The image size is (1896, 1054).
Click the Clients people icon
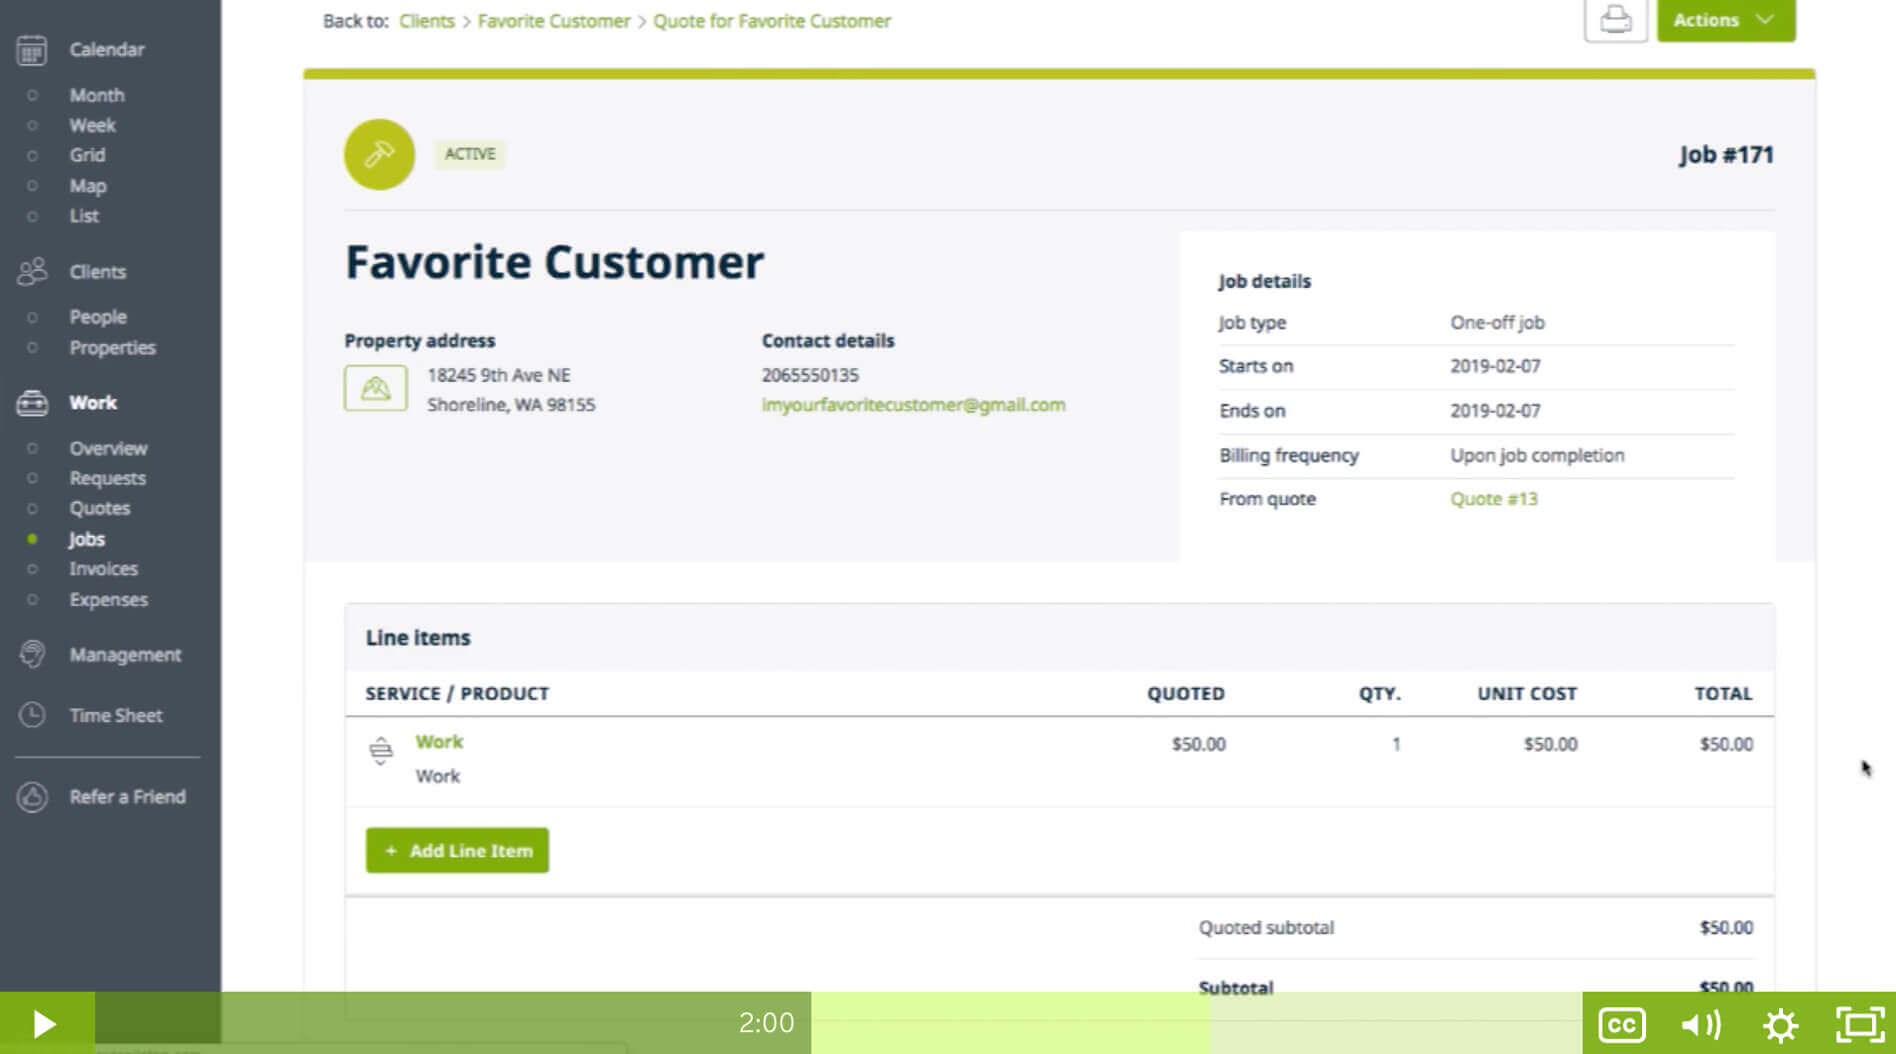(x=32, y=272)
